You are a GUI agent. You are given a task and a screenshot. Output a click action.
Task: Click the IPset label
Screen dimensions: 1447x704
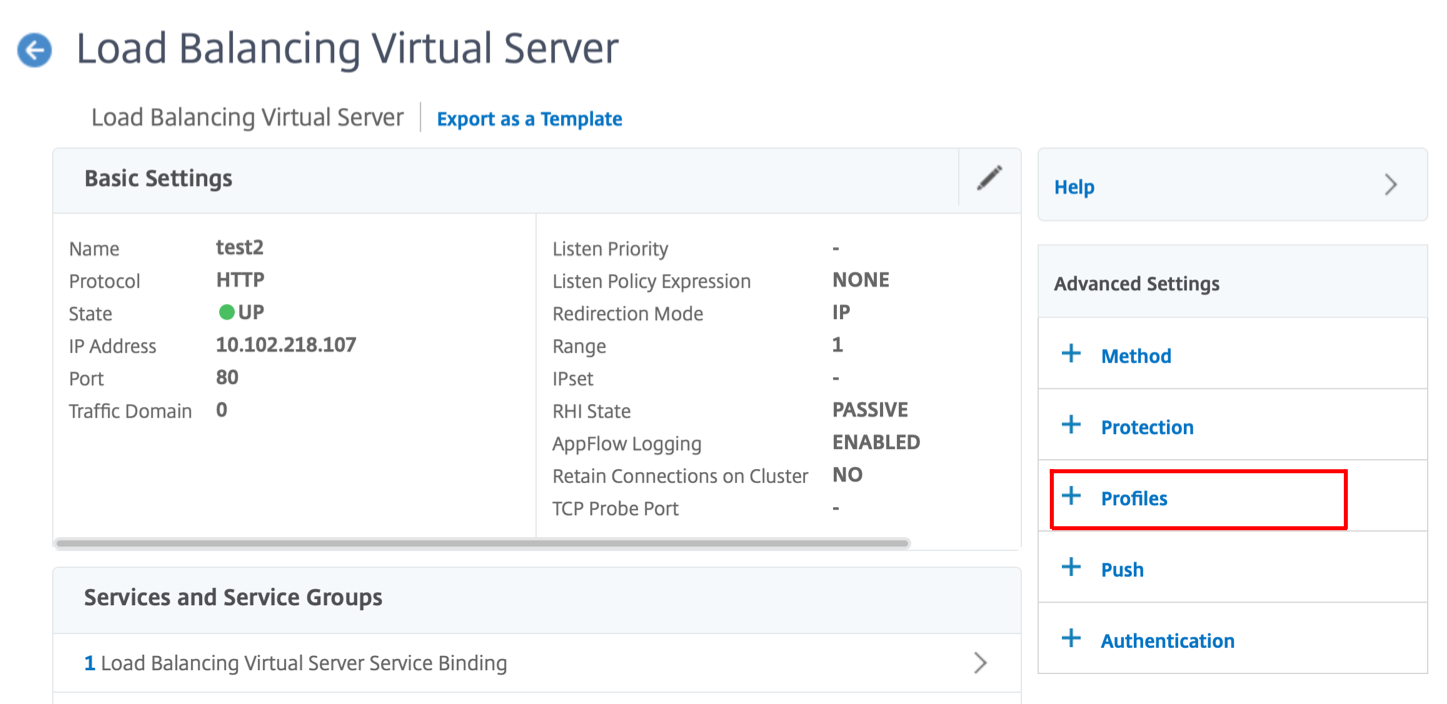click(573, 379)
